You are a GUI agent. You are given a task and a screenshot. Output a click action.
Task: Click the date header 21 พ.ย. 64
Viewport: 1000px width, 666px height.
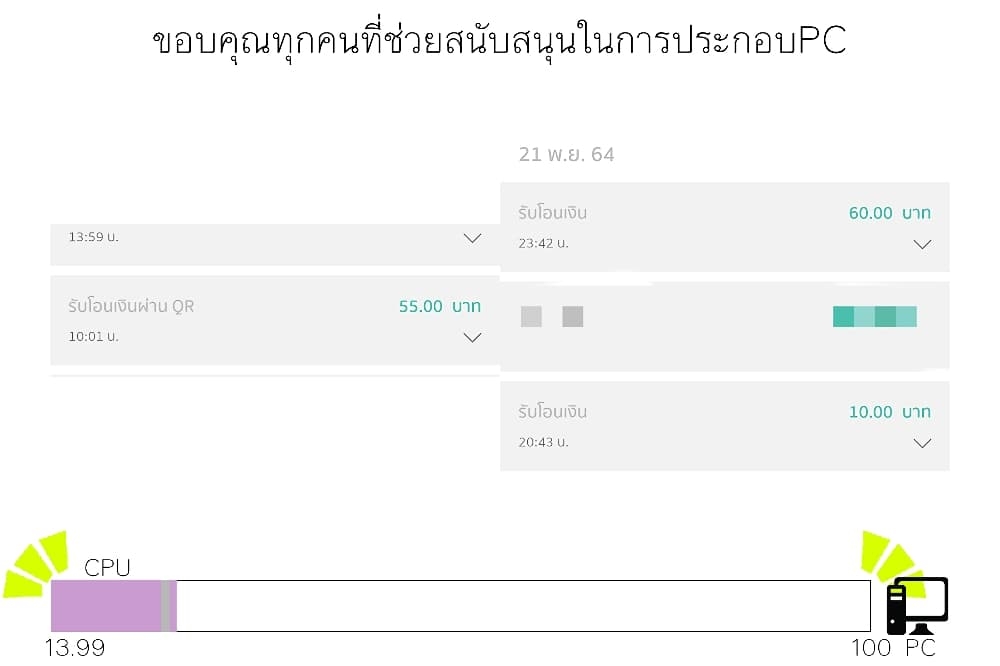(566, 155)
